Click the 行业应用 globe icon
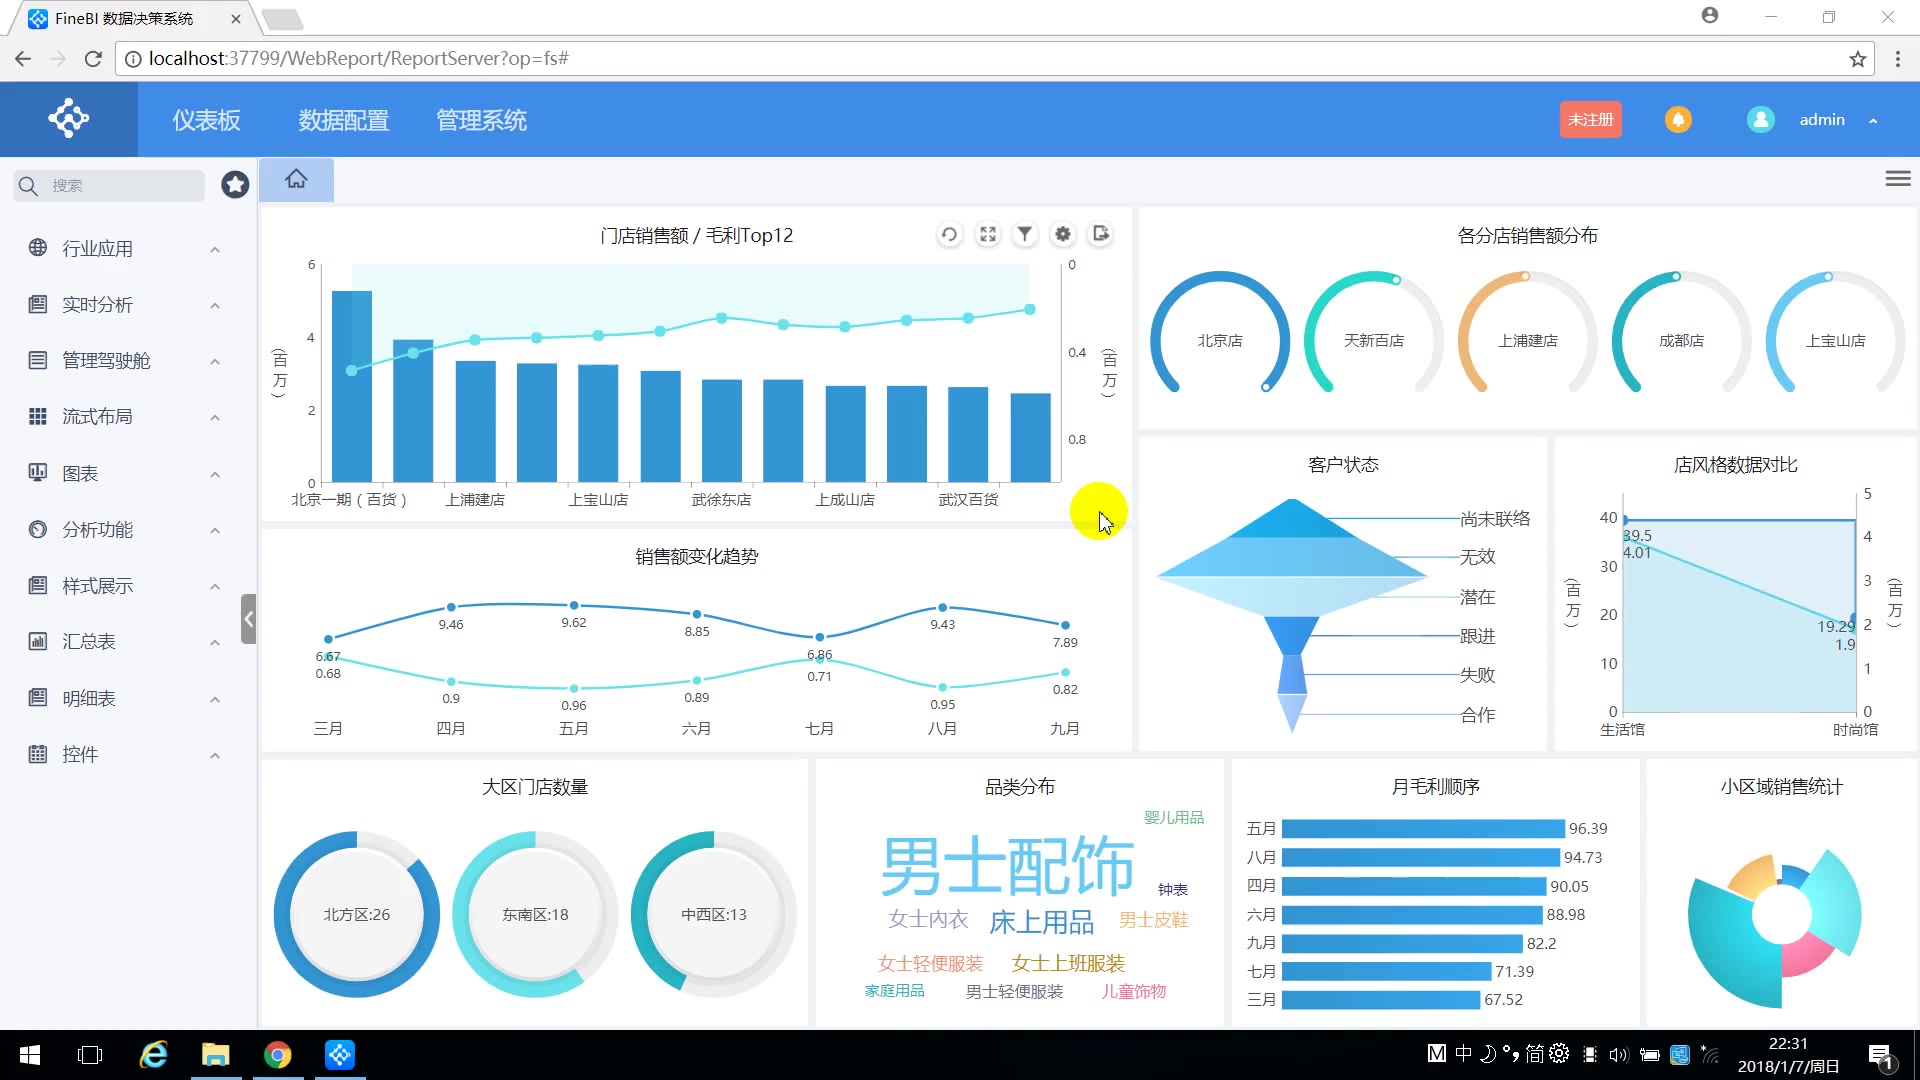 pyautogui.click(x=38, y=247)
